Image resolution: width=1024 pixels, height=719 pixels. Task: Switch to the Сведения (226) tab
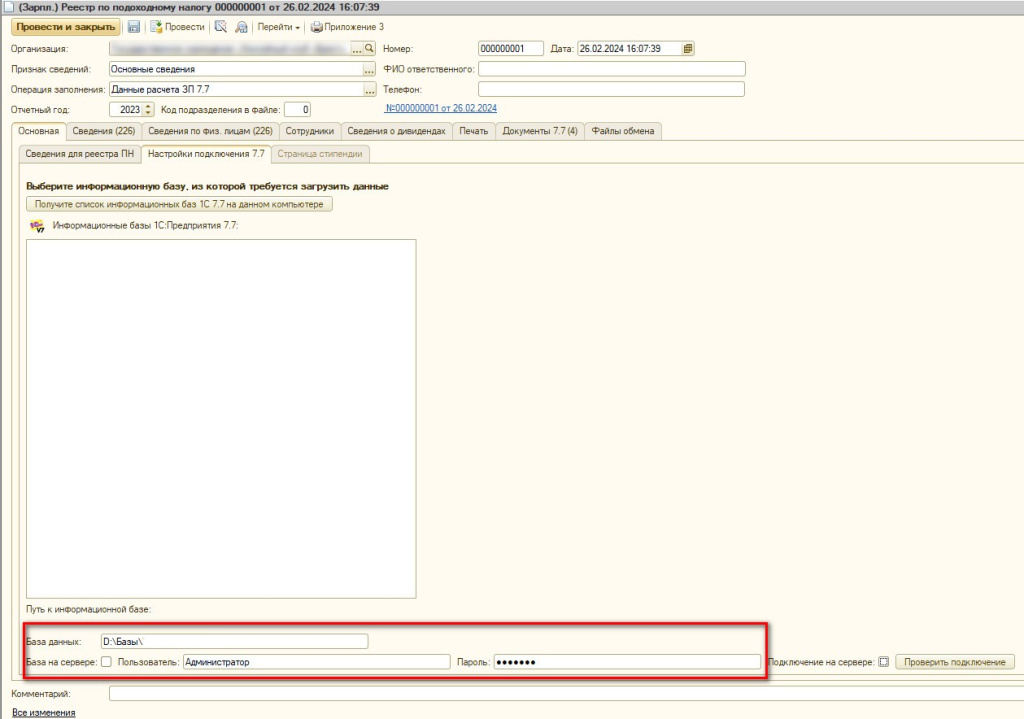[x=105, y=131]
